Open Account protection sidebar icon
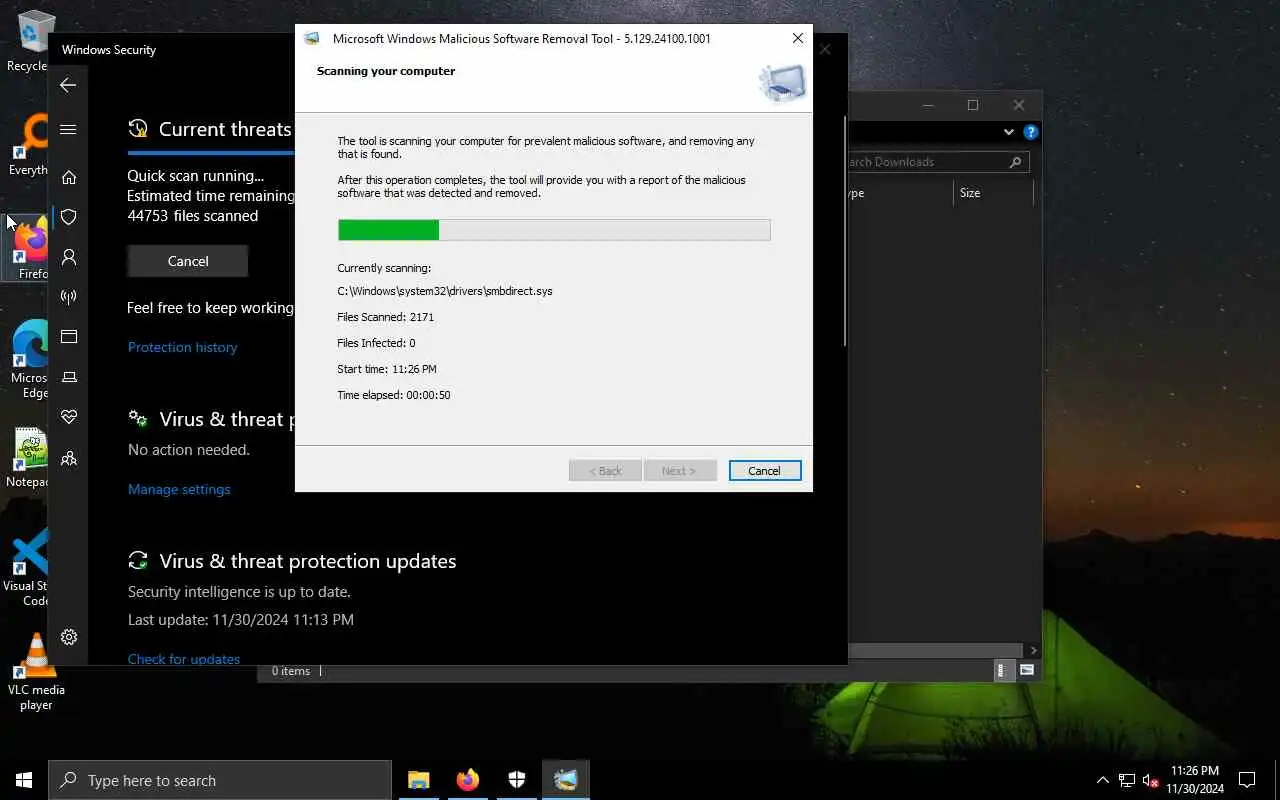Screen dimensions: 1280x800 tap(69, 257)
